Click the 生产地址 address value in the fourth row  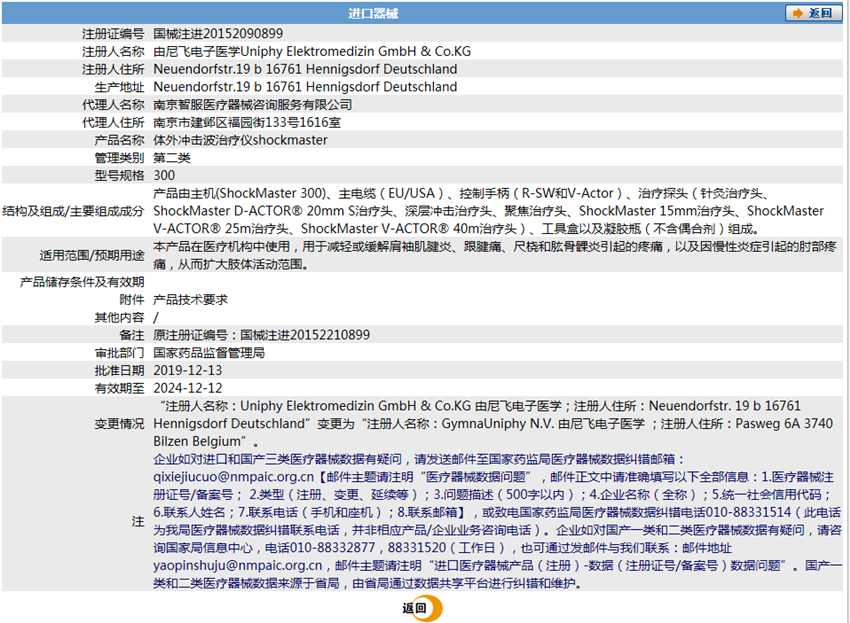point(305,87)
